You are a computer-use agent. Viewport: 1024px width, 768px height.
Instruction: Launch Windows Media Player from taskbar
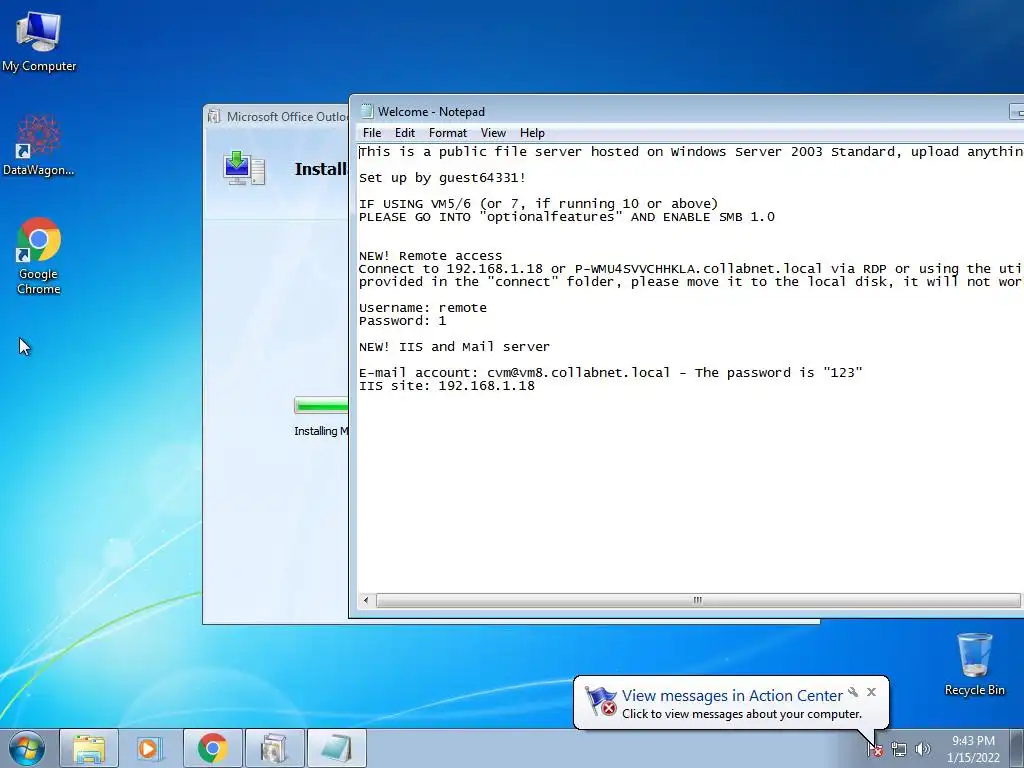(x=150, y=748)
